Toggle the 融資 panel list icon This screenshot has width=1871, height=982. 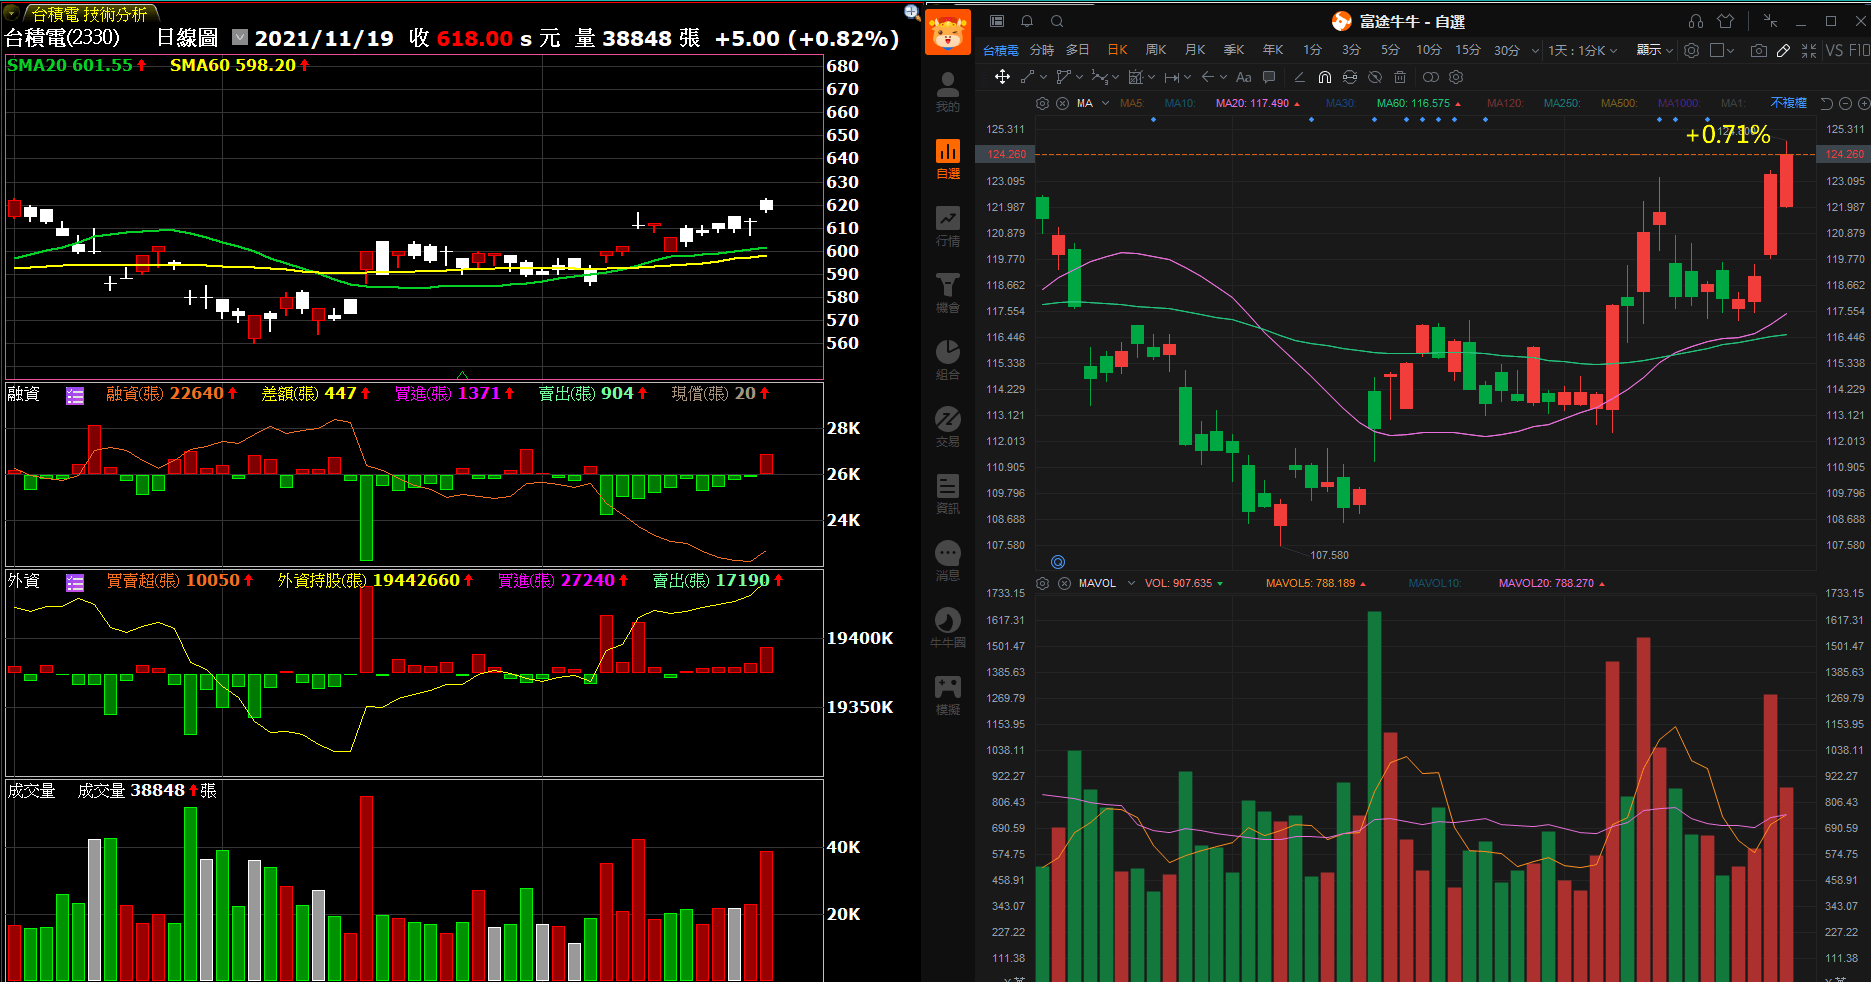(75, 395)
